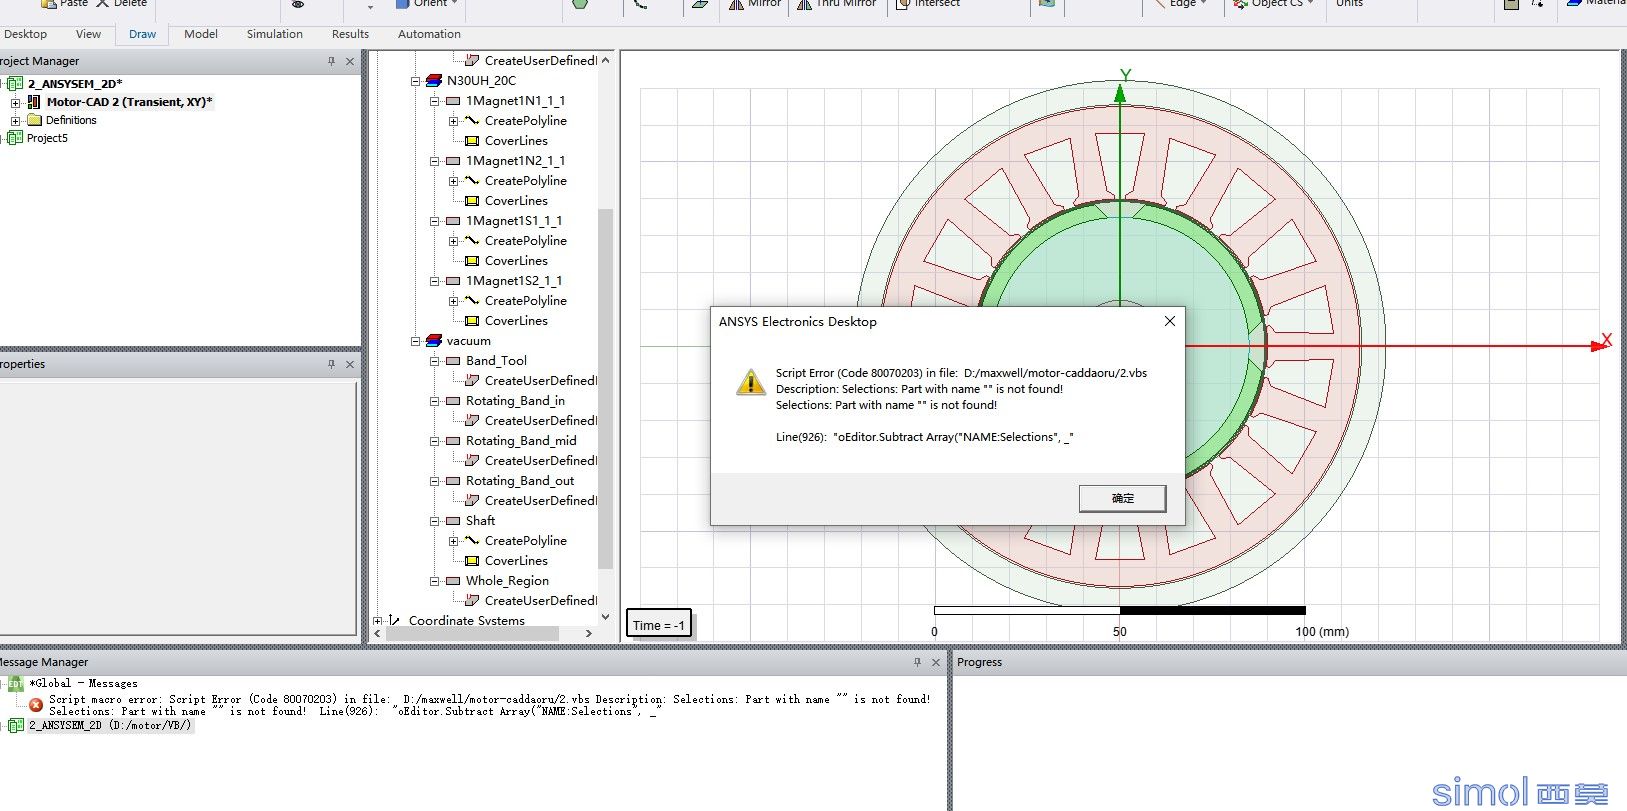Viewport: 1627px width, 811px height.
Task: Close the ANSYS Electronics Desktop error dialog
Action: [x=1170, y=321]
